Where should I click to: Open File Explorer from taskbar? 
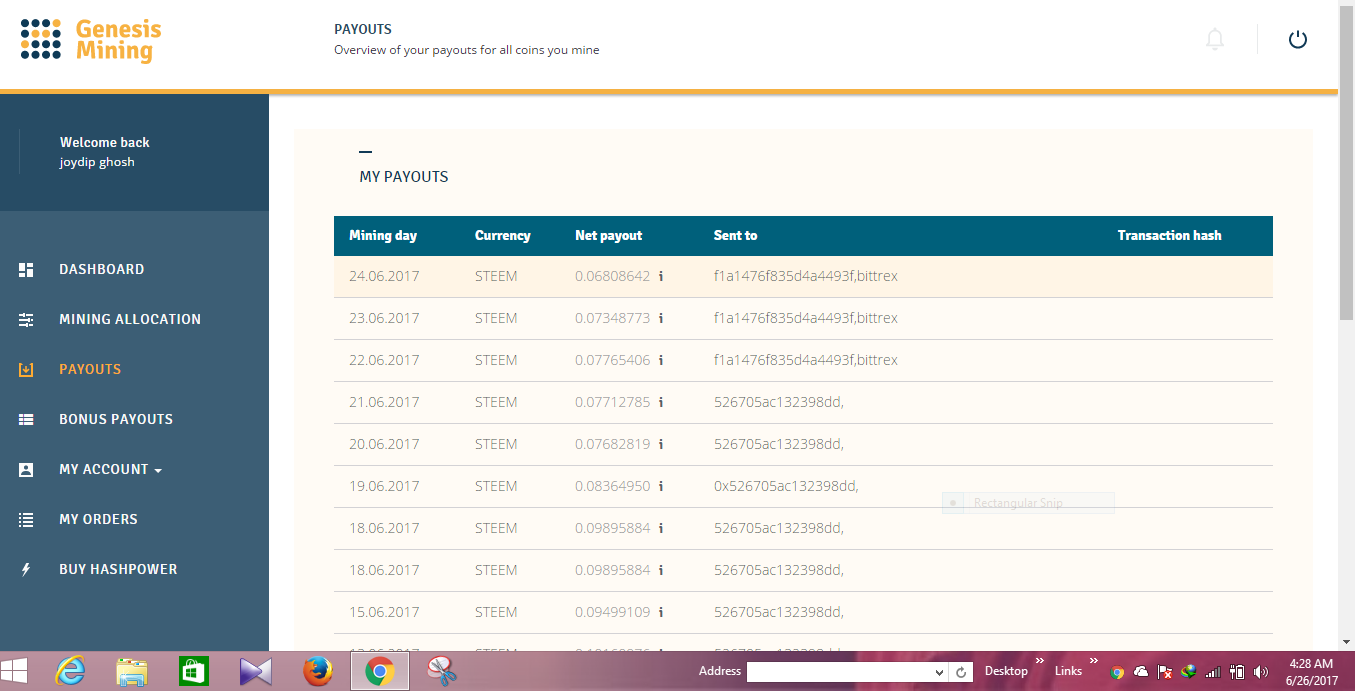(132, 671)
